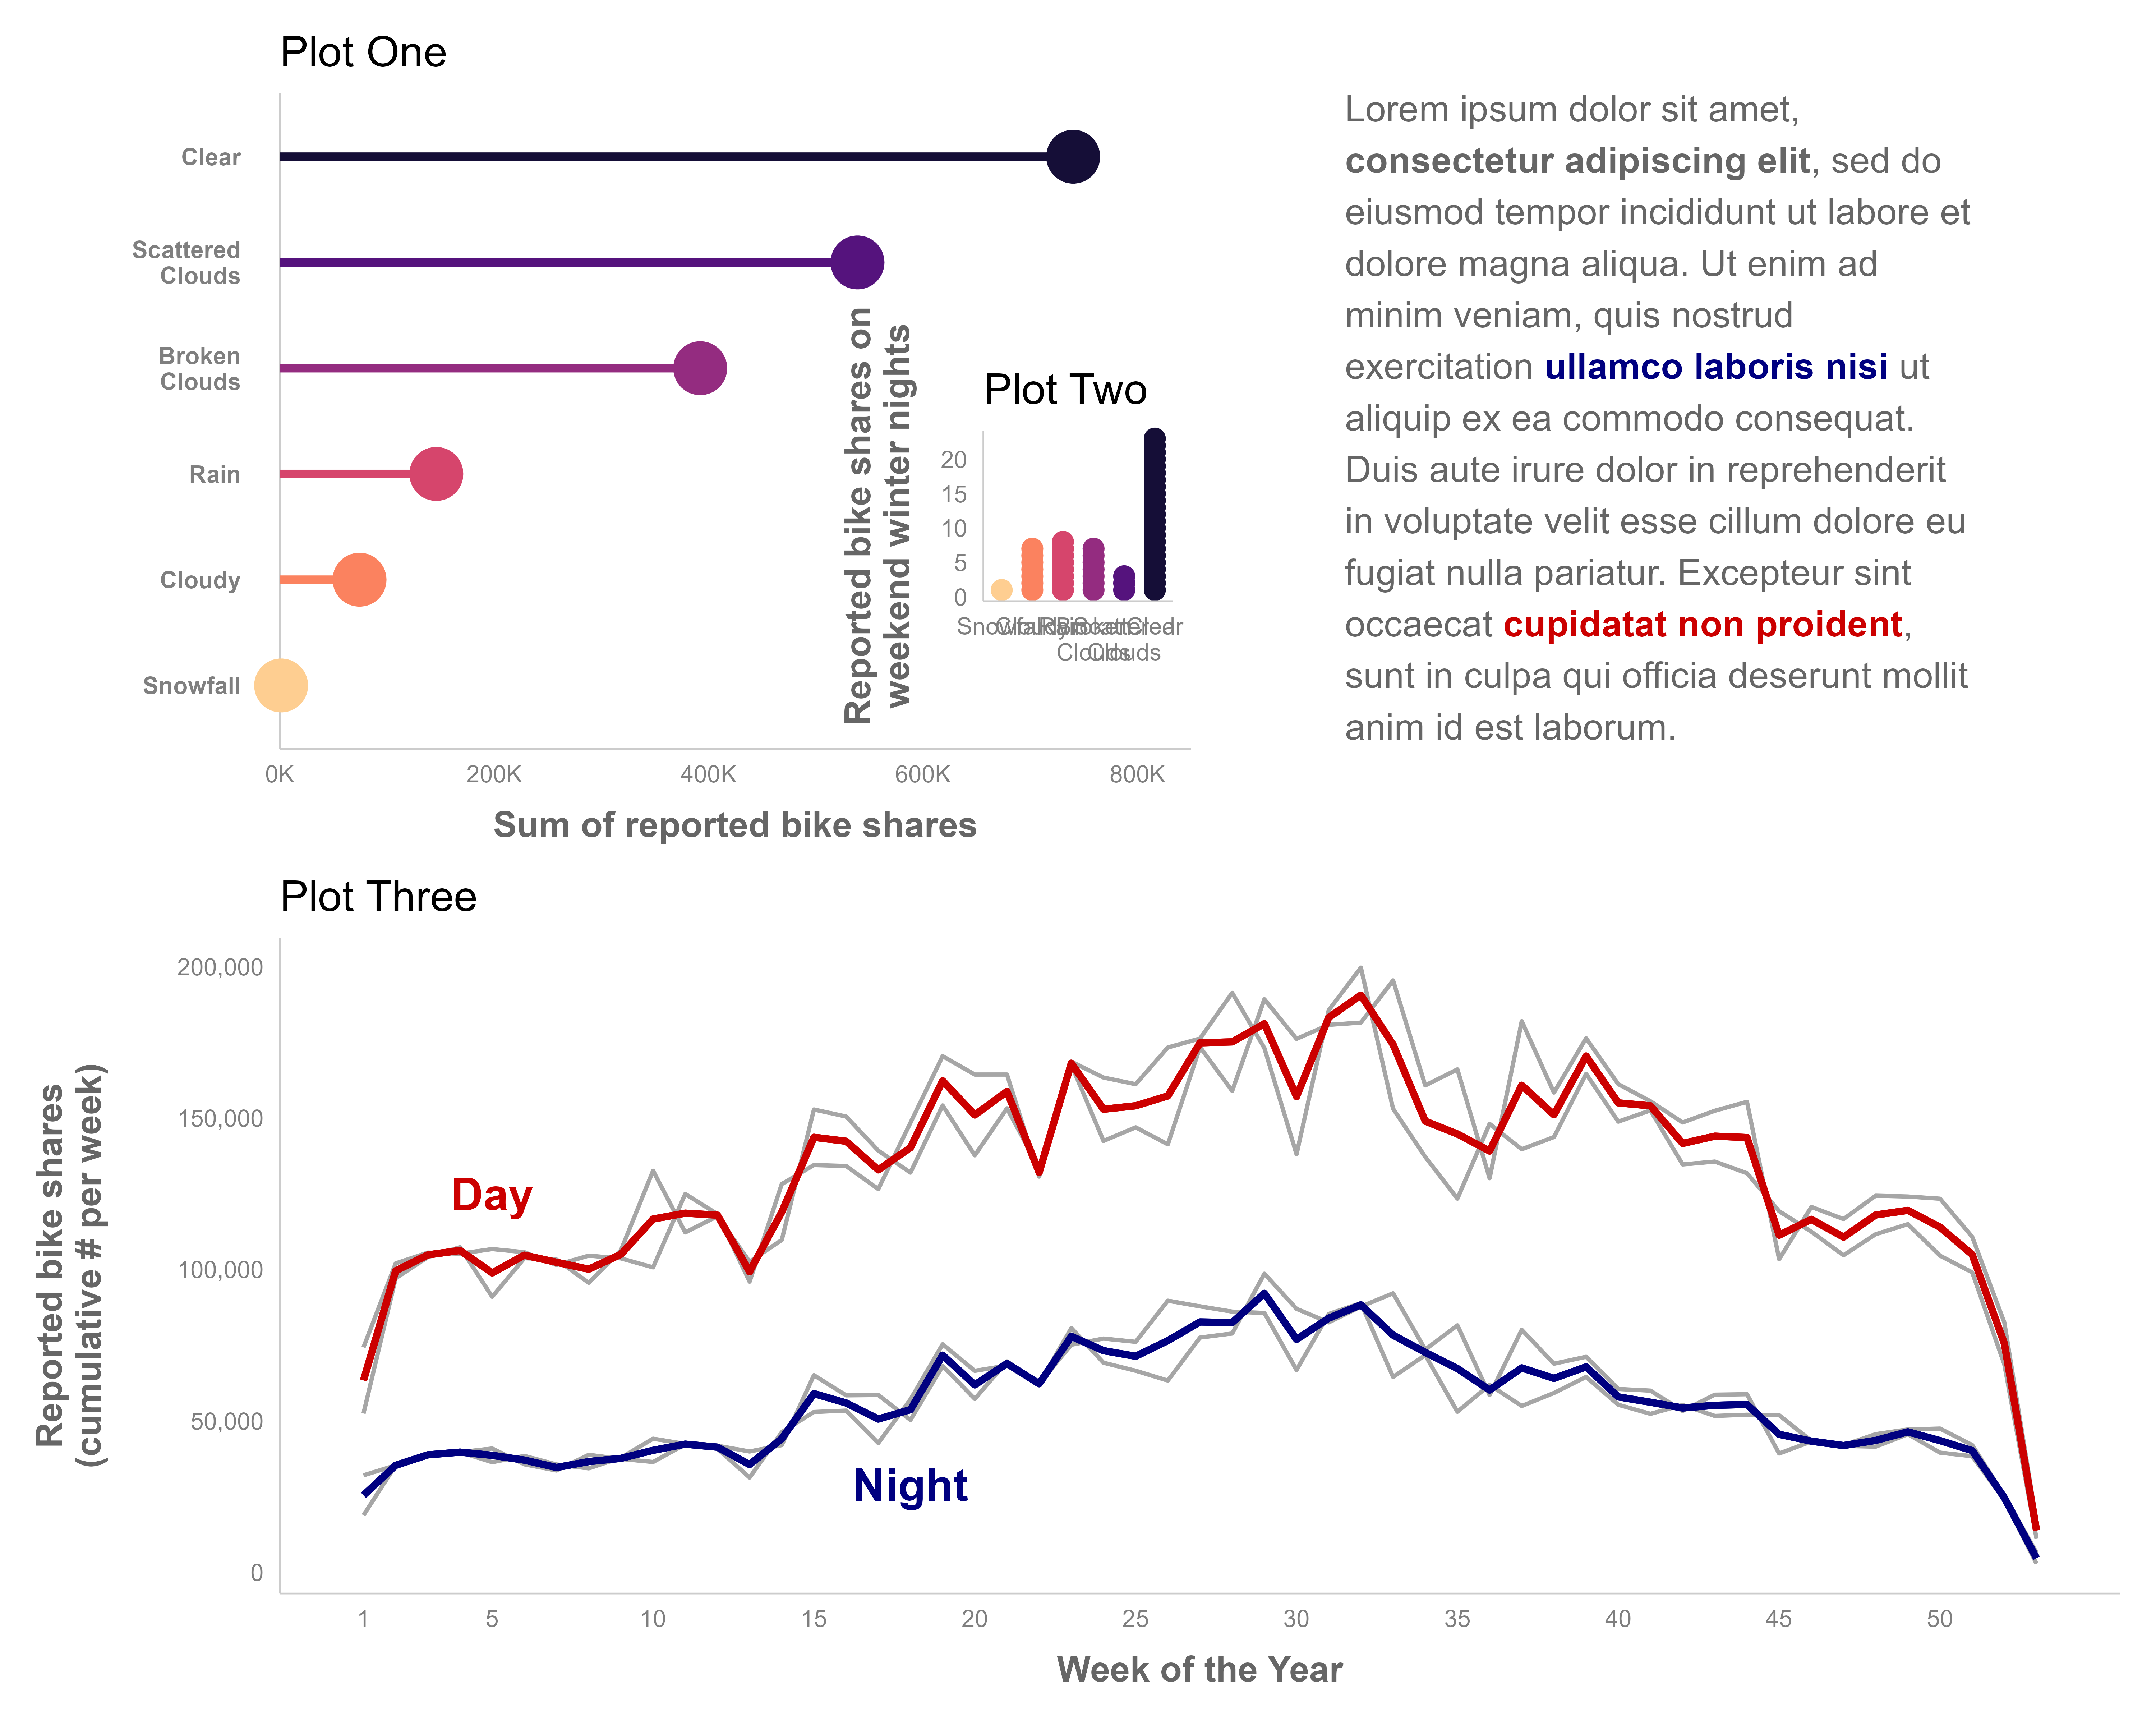Click the bold "consectetur adipiscing elit" text
The image size is (2156, 1725).
tap(1577, 161)
